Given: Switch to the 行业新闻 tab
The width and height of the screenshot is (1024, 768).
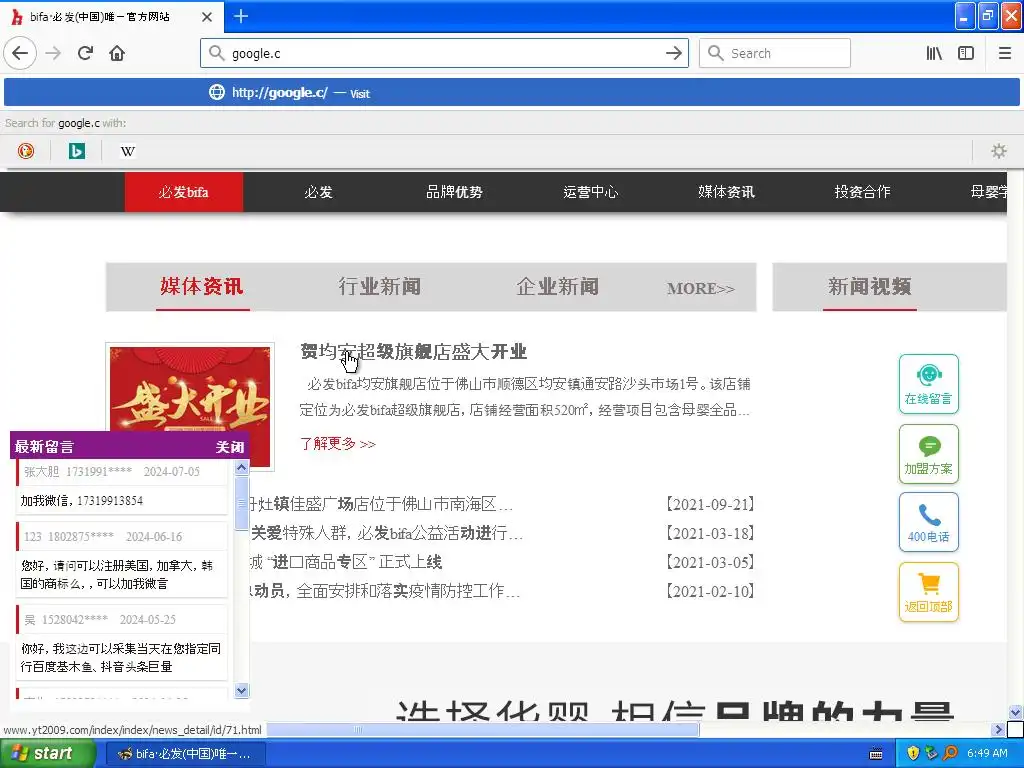Looking at the screenshot, I should (379, 287).
